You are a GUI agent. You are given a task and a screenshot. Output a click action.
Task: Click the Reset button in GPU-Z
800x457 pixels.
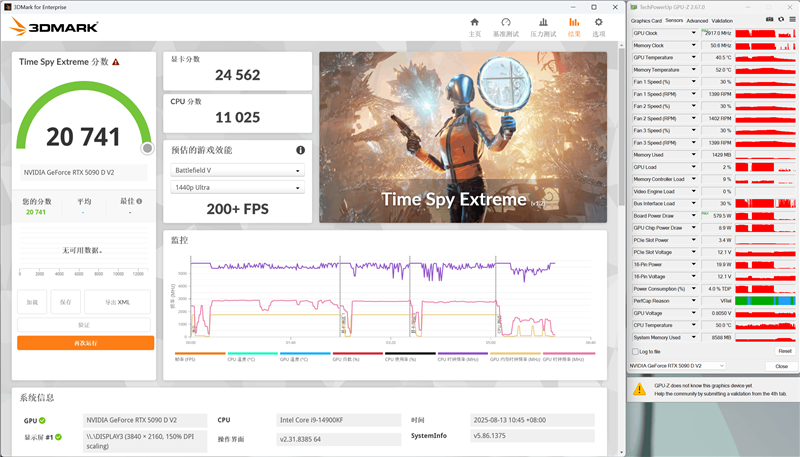click(785, 351)
